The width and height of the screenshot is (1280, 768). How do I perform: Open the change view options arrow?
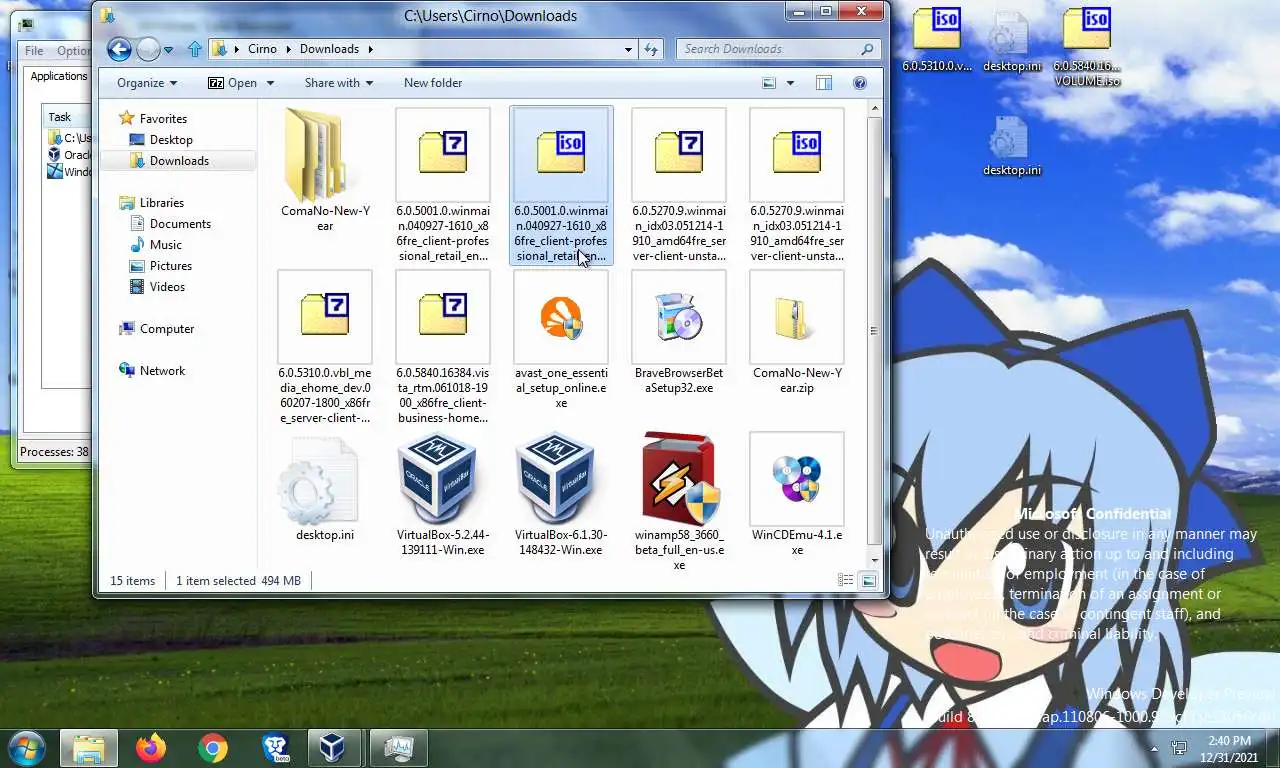coord(790,83)
